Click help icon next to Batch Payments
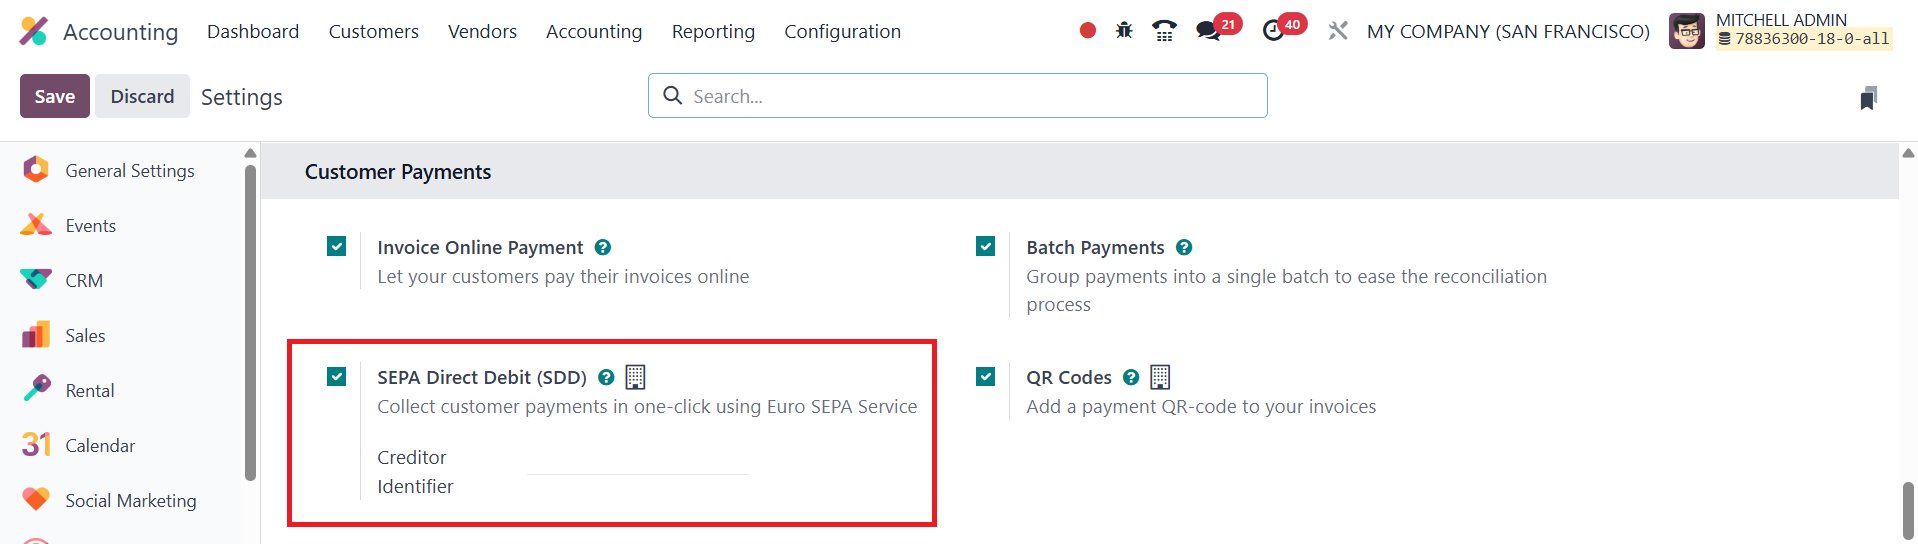This screenshot has height=544, width=1918. (x=1184, y=247)
